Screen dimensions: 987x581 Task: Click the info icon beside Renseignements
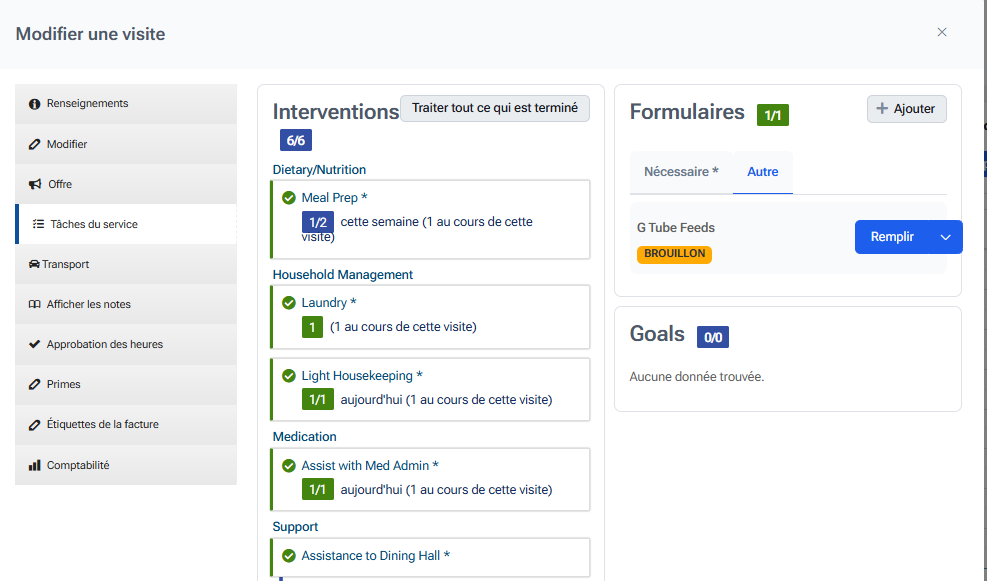[35, 104]
